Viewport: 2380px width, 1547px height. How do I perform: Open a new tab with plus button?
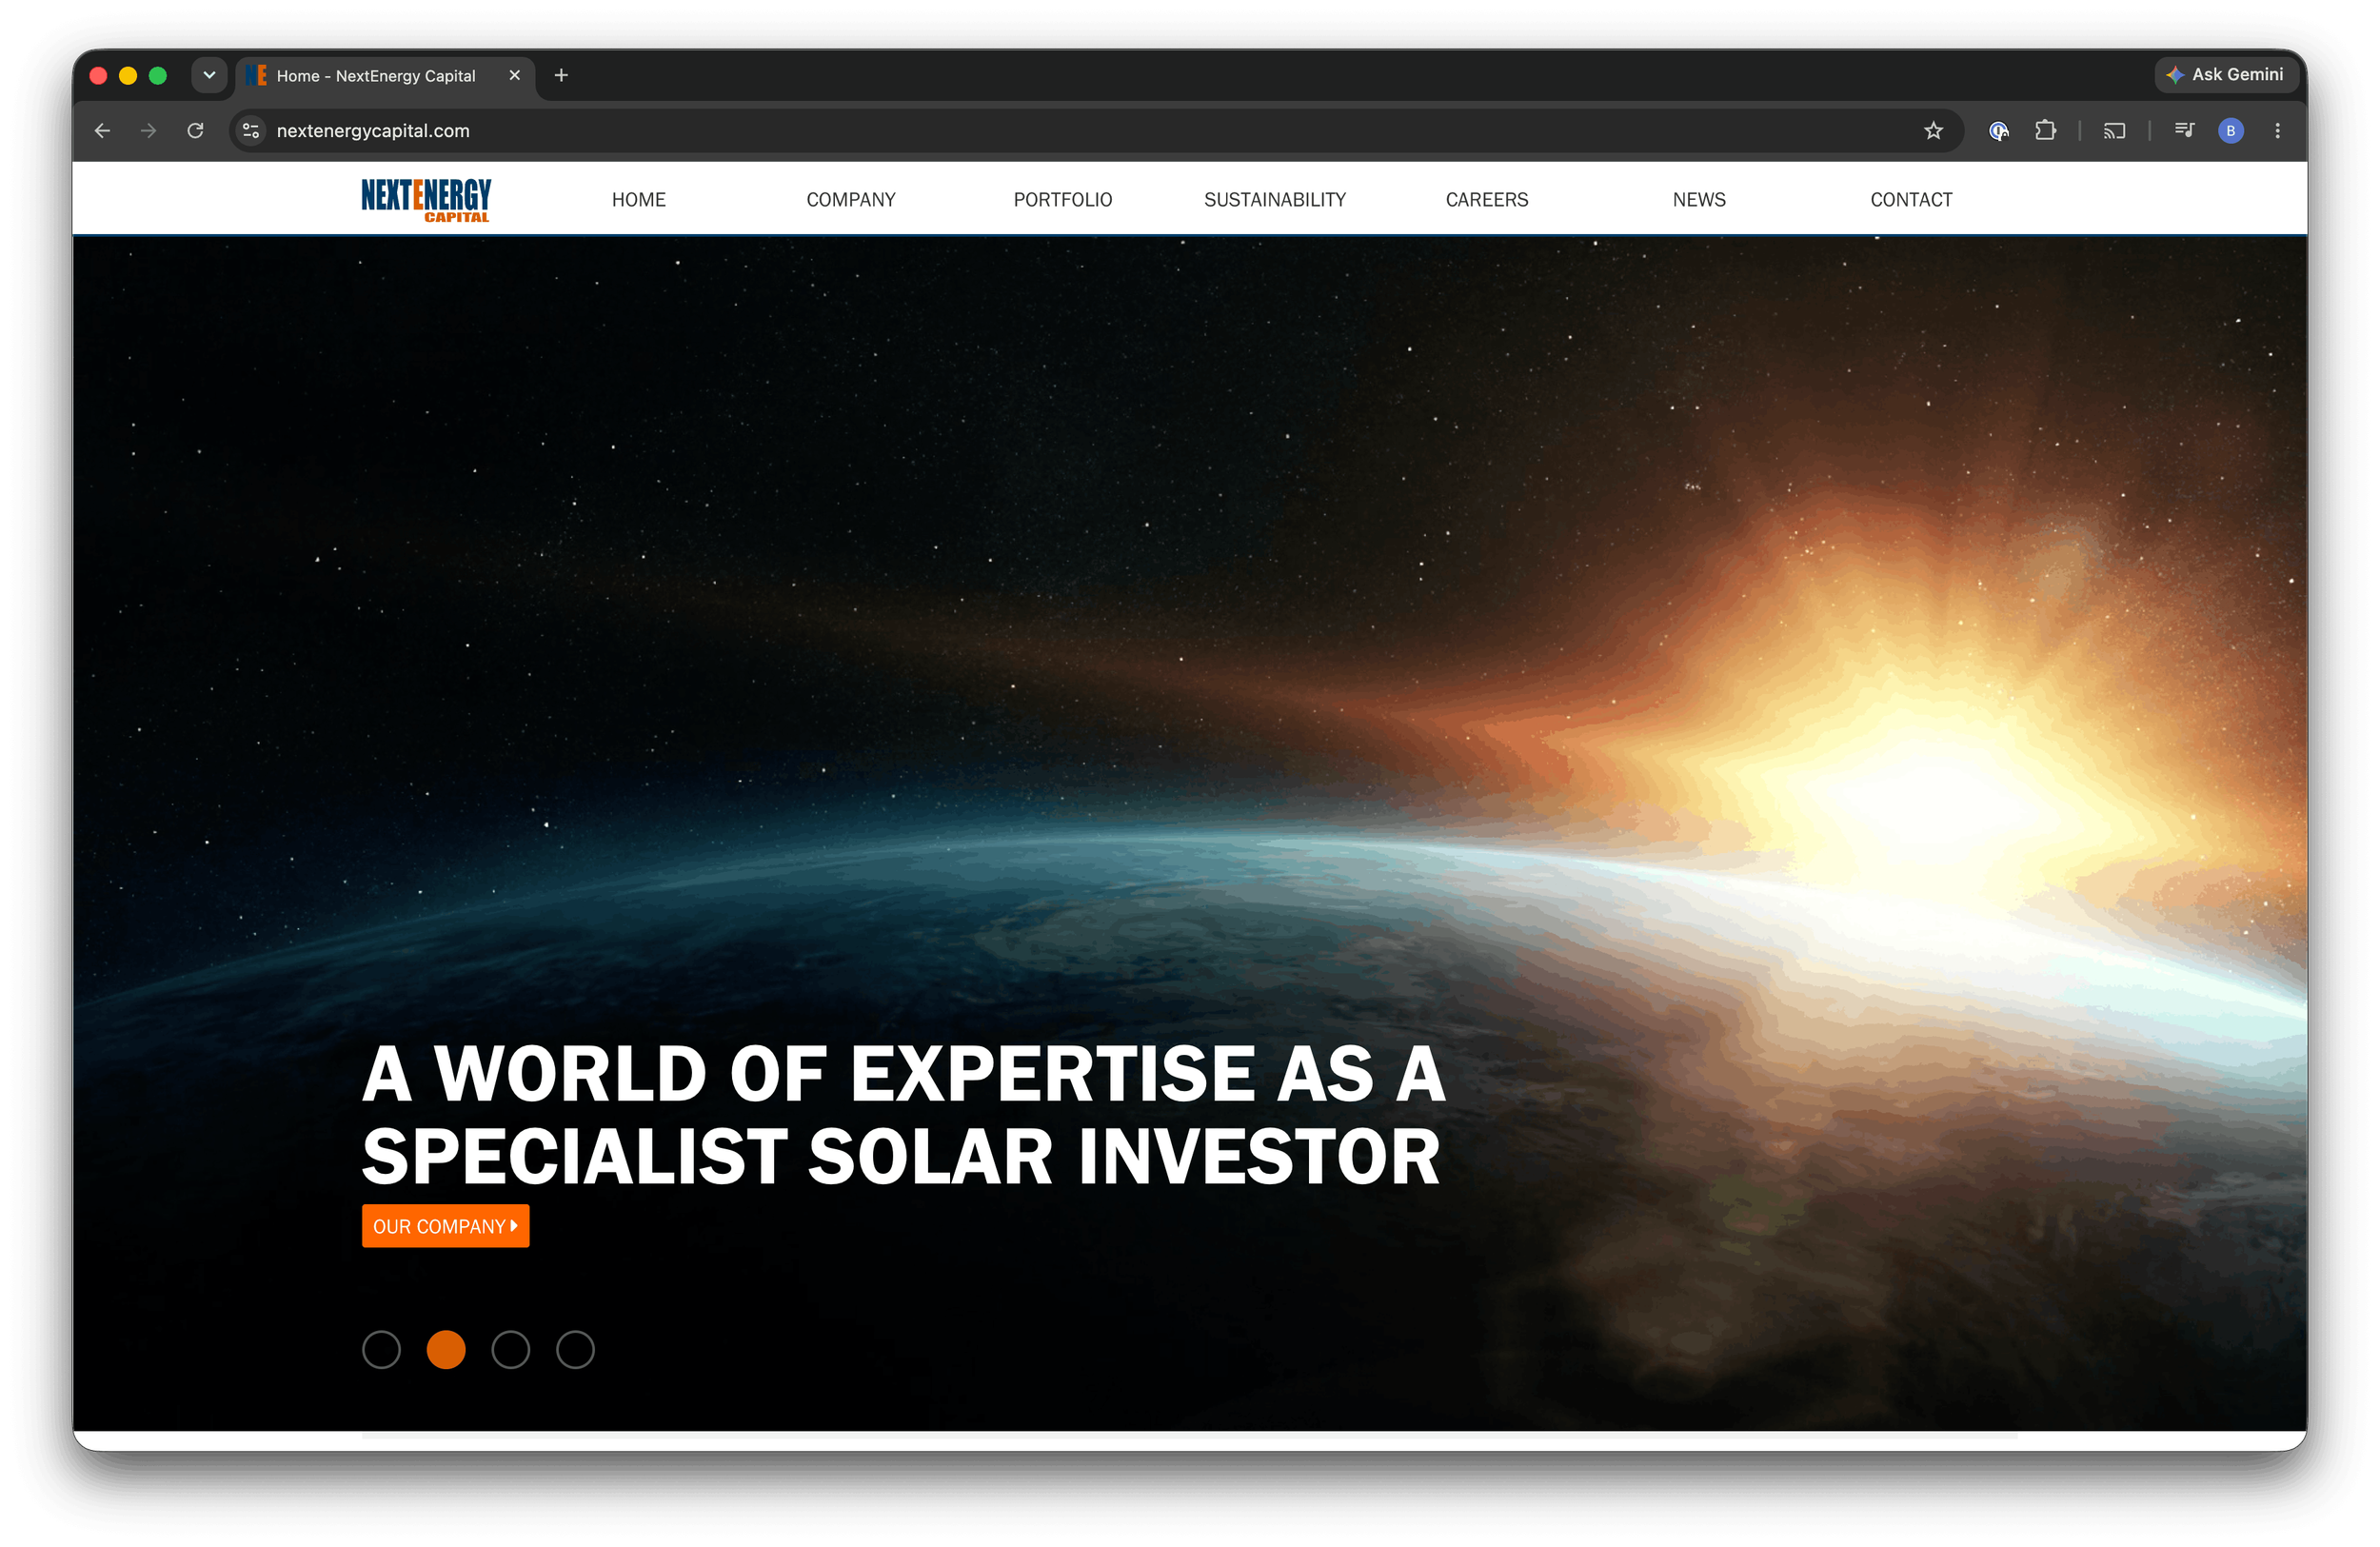pyautogui.click(x=561, y=75)
